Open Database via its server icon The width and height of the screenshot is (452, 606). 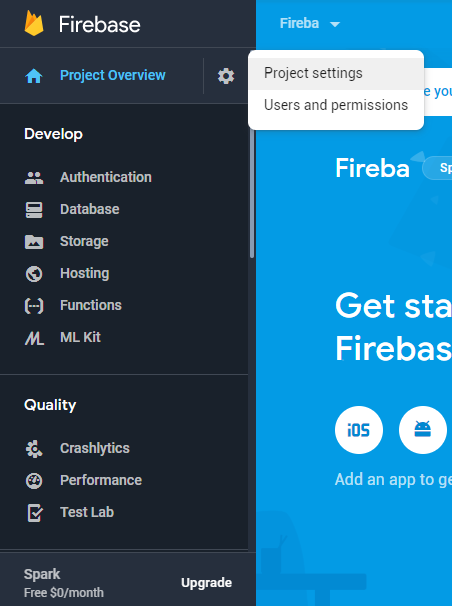pyautogui.click(x=34, y=210)
